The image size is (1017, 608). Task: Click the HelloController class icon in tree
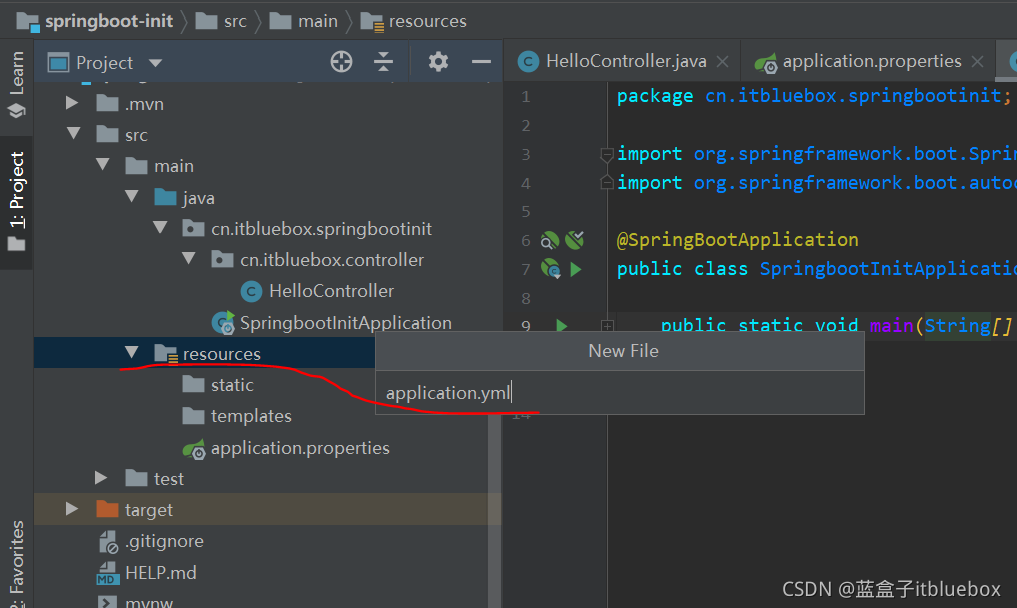tap(251, 291)
